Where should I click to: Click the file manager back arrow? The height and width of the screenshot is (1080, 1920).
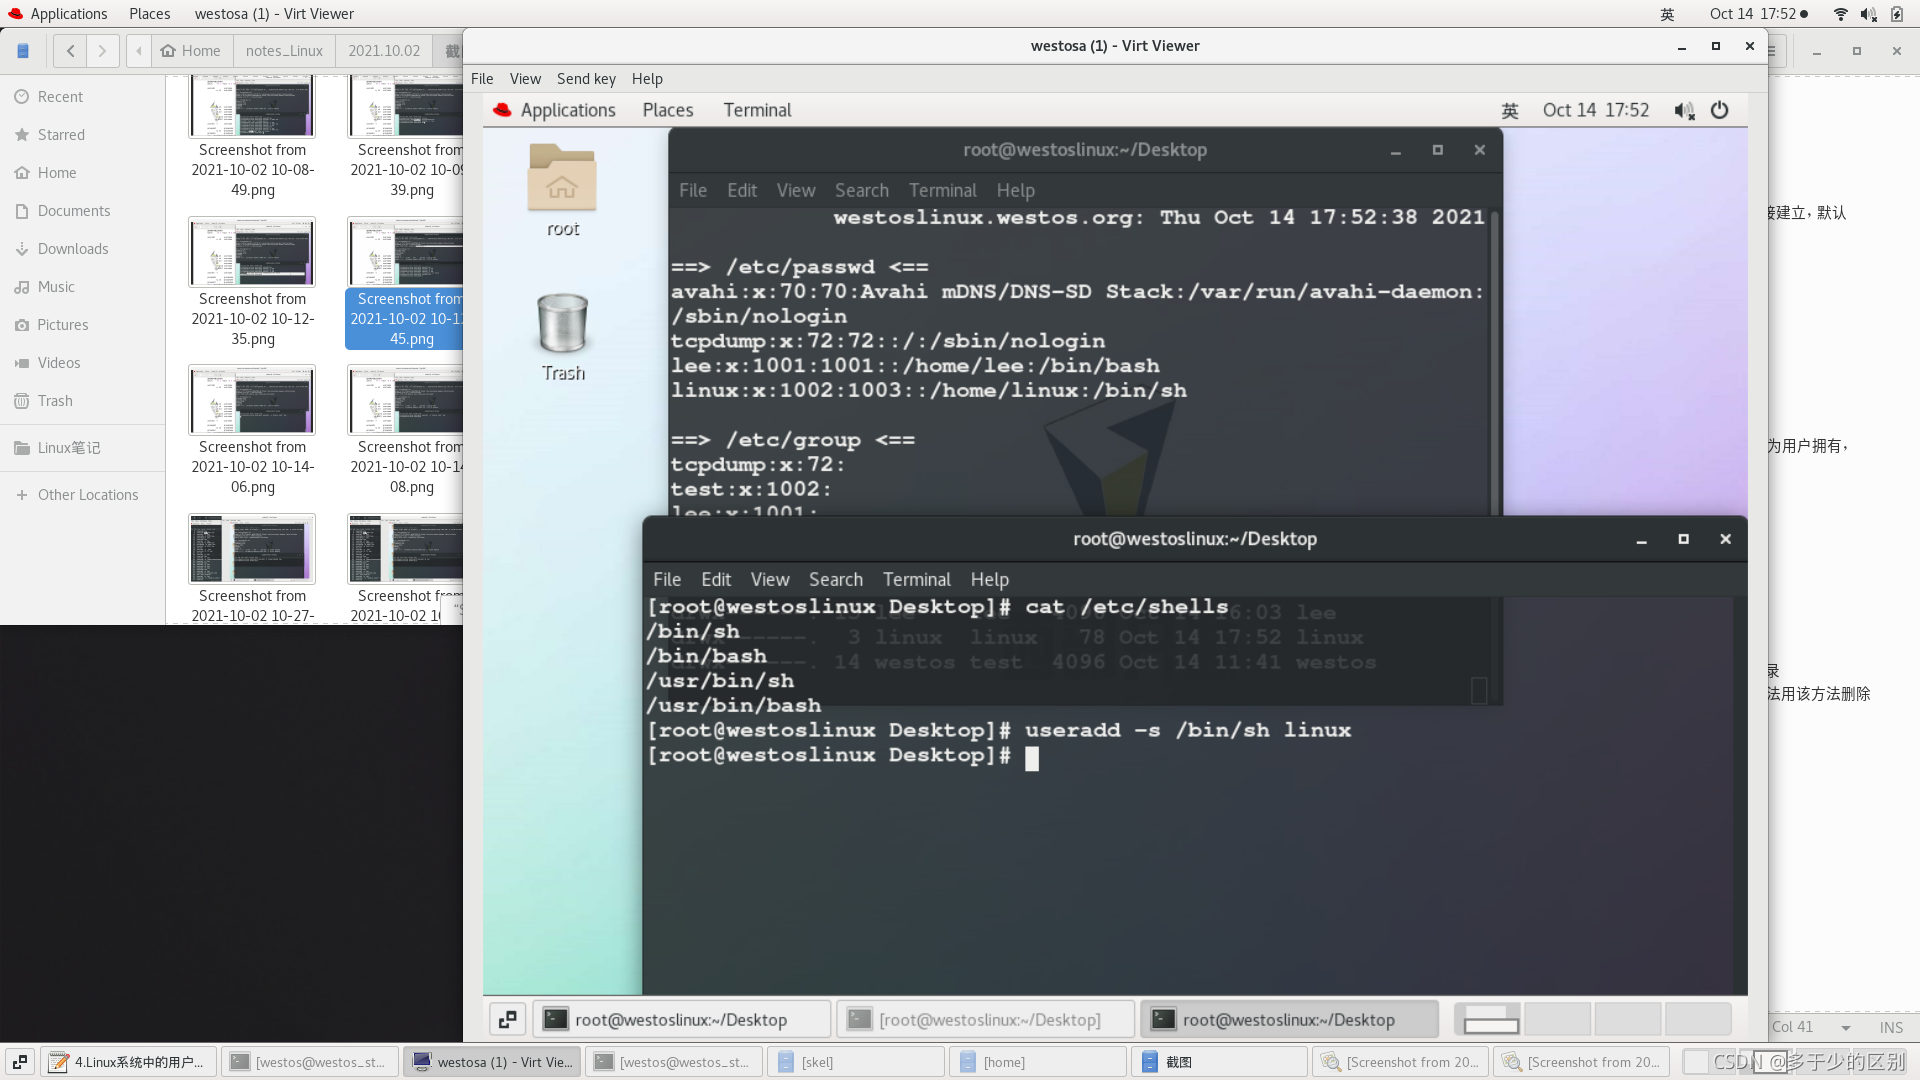70,51
